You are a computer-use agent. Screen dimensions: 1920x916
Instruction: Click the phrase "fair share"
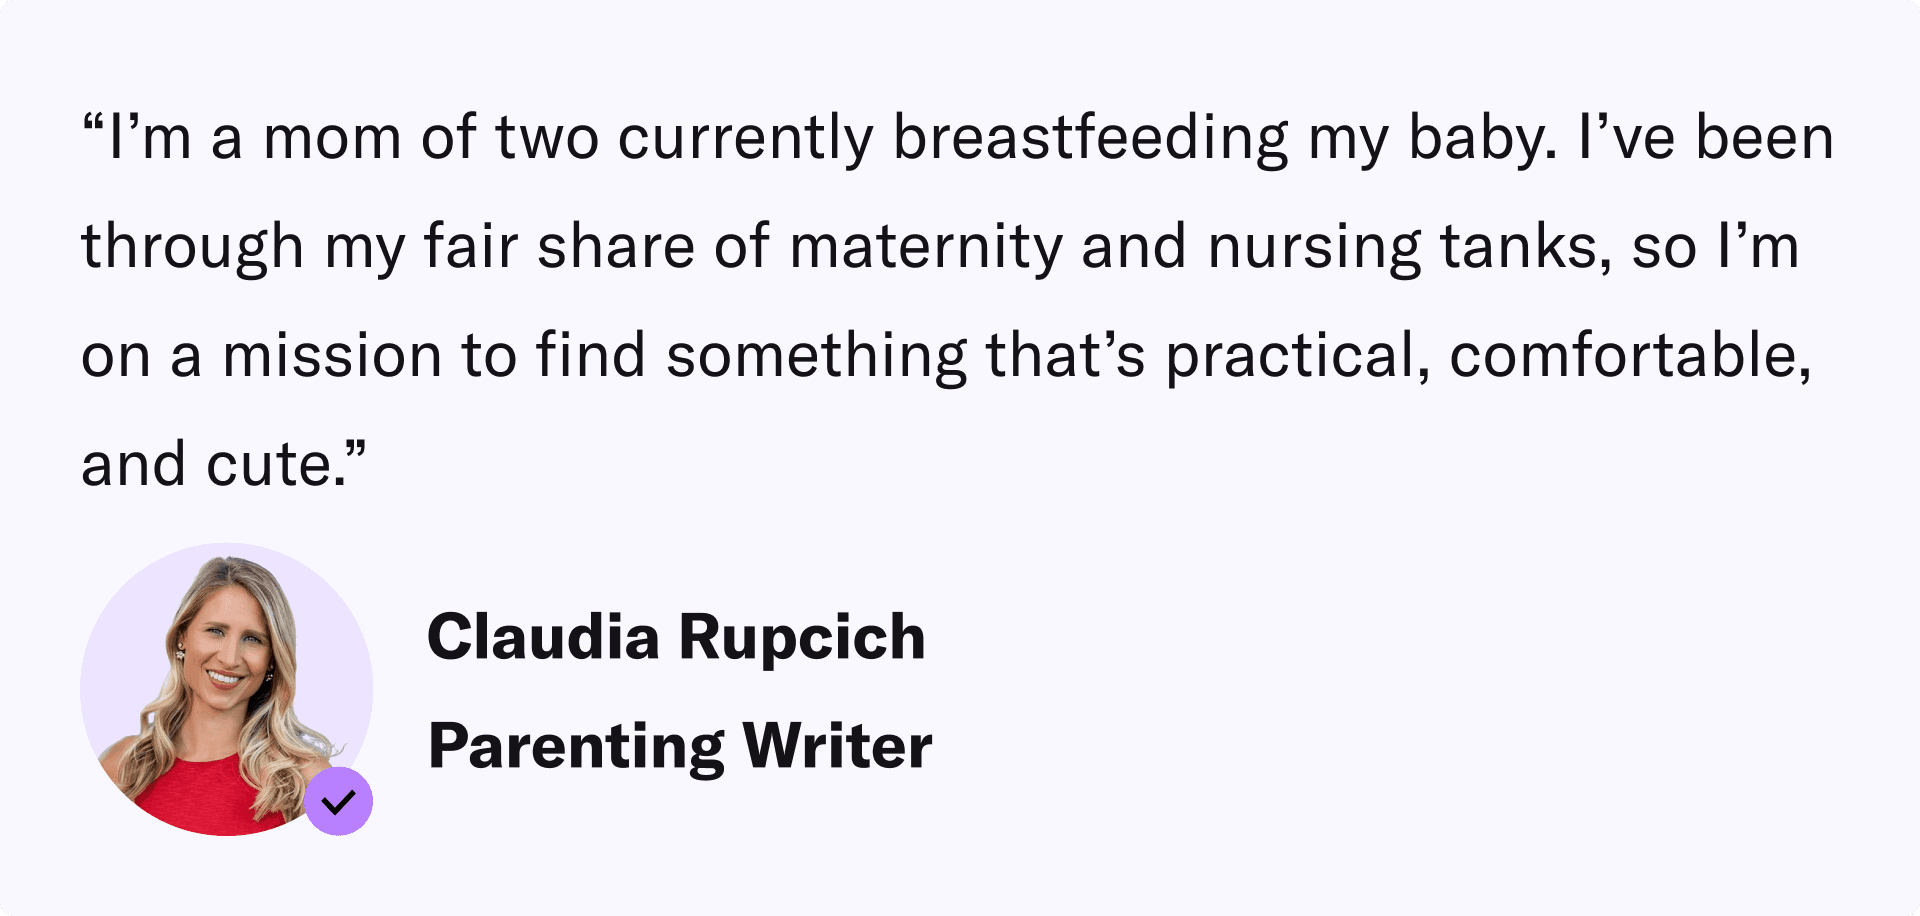[559, 247]
